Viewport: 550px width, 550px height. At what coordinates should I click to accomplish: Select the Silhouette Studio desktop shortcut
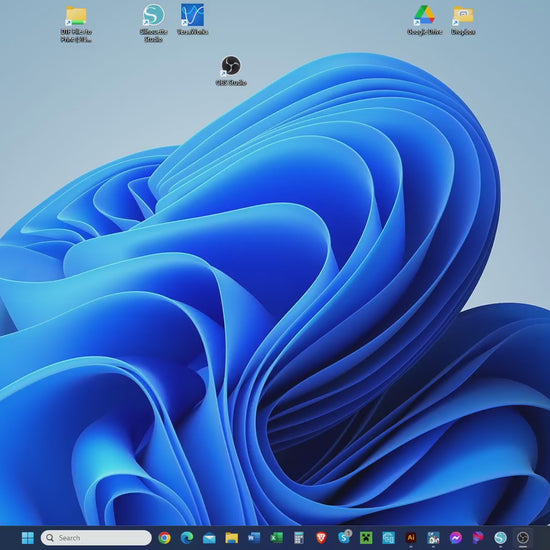click(x=153, y=23)
